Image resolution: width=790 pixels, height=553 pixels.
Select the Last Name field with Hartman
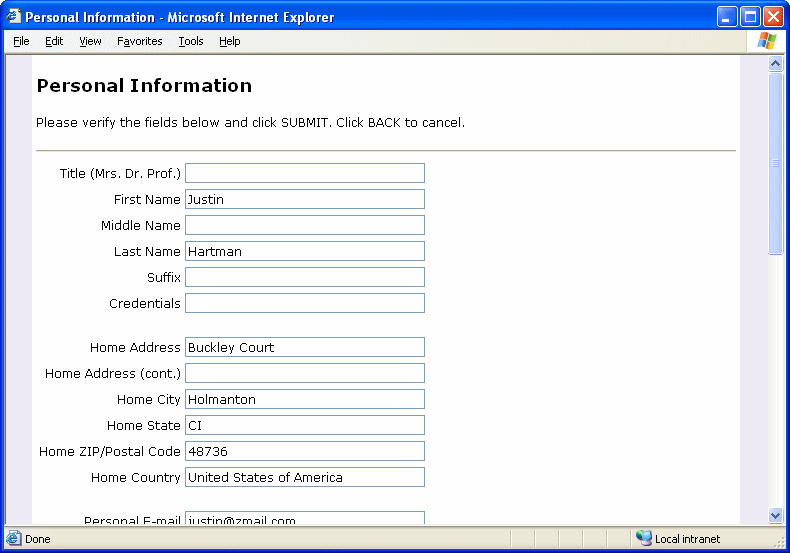tap(304, 251)
